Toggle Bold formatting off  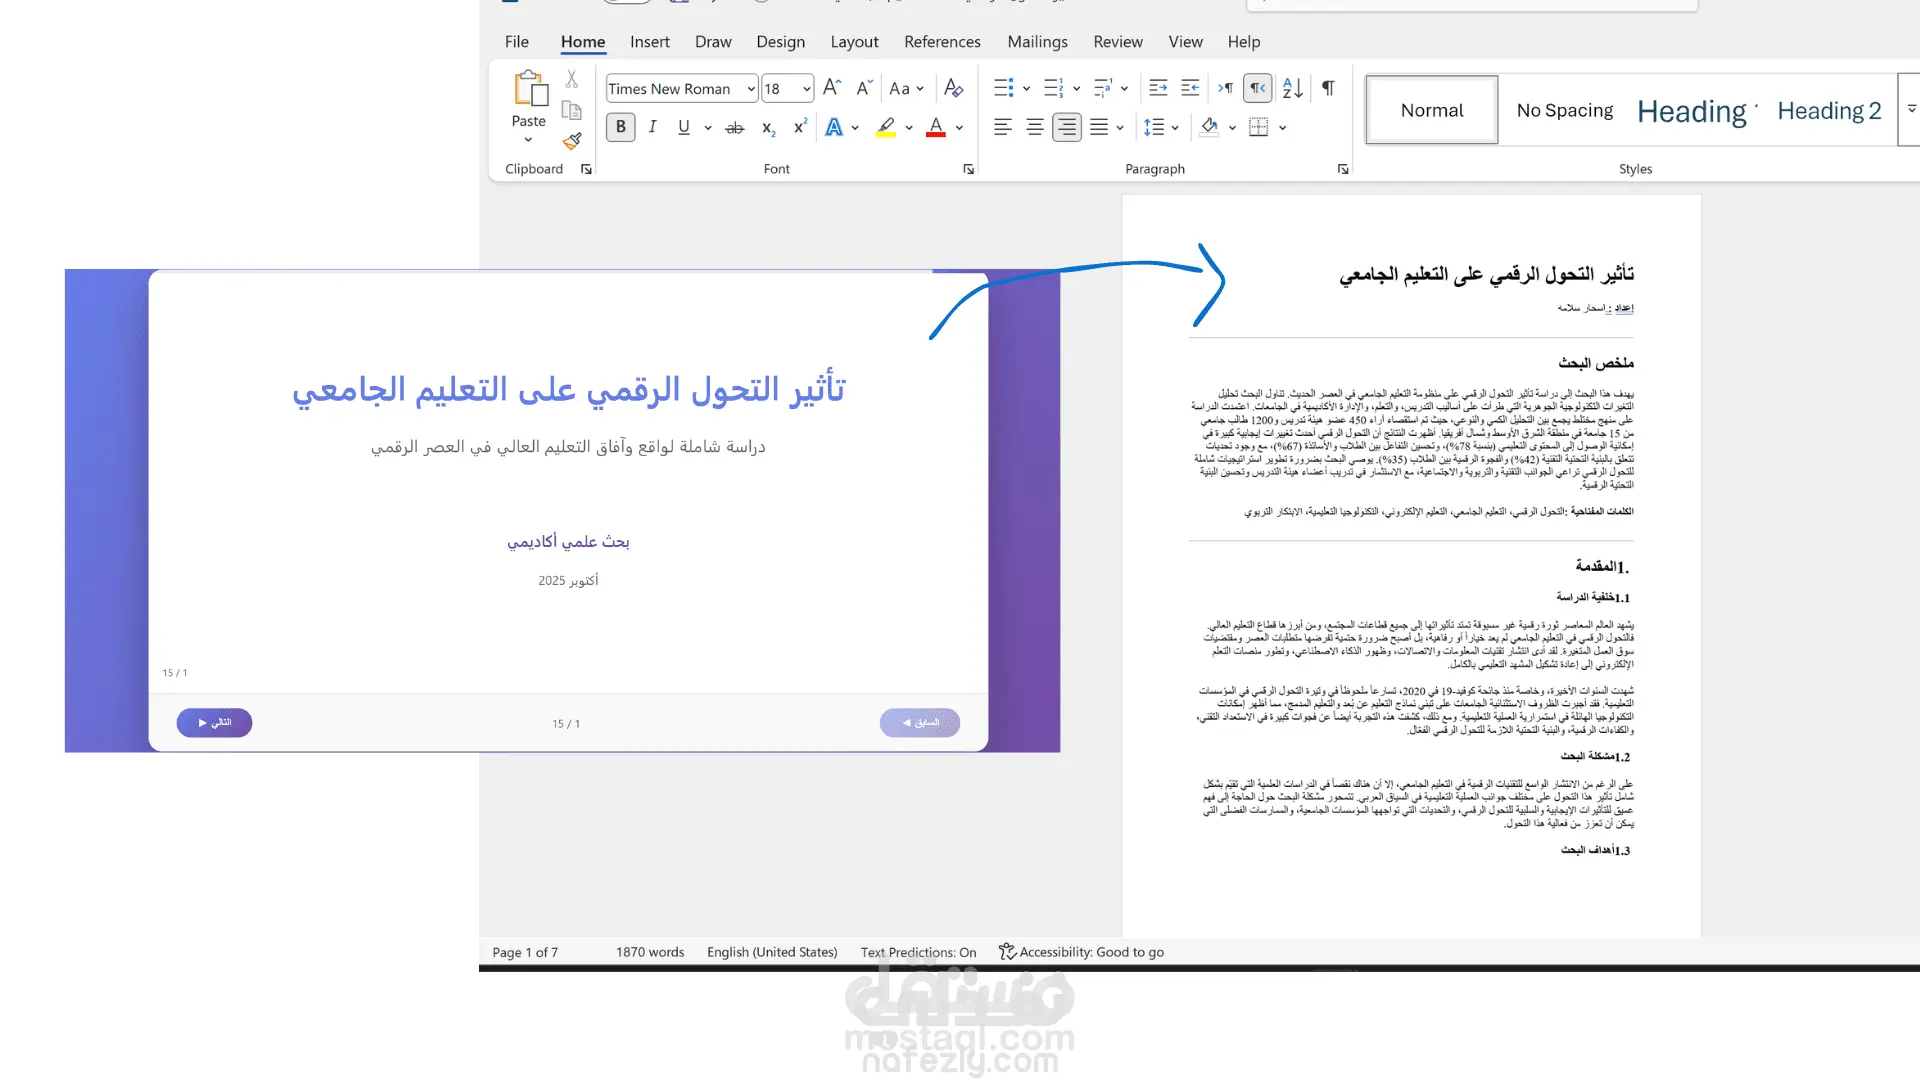620,128
